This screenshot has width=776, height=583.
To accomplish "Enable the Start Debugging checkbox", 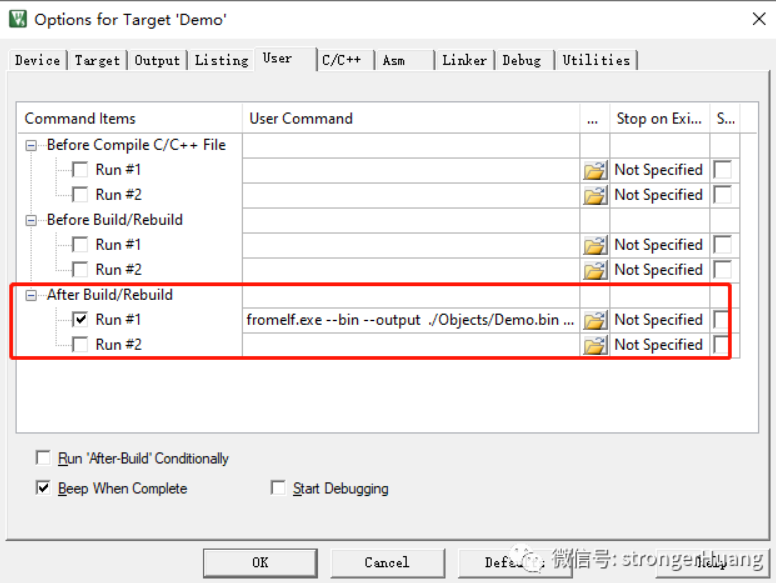I will point(278,487).
